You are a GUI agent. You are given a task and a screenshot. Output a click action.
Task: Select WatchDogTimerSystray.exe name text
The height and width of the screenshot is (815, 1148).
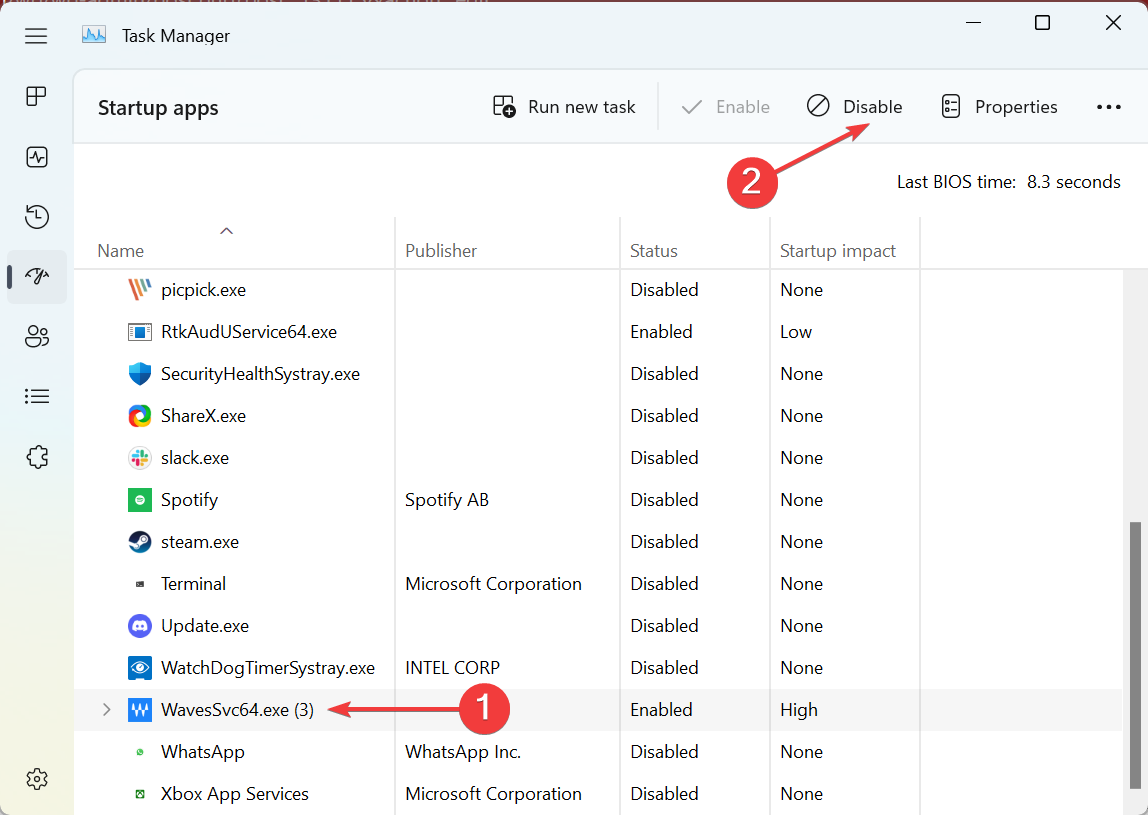tap(268, 668)
